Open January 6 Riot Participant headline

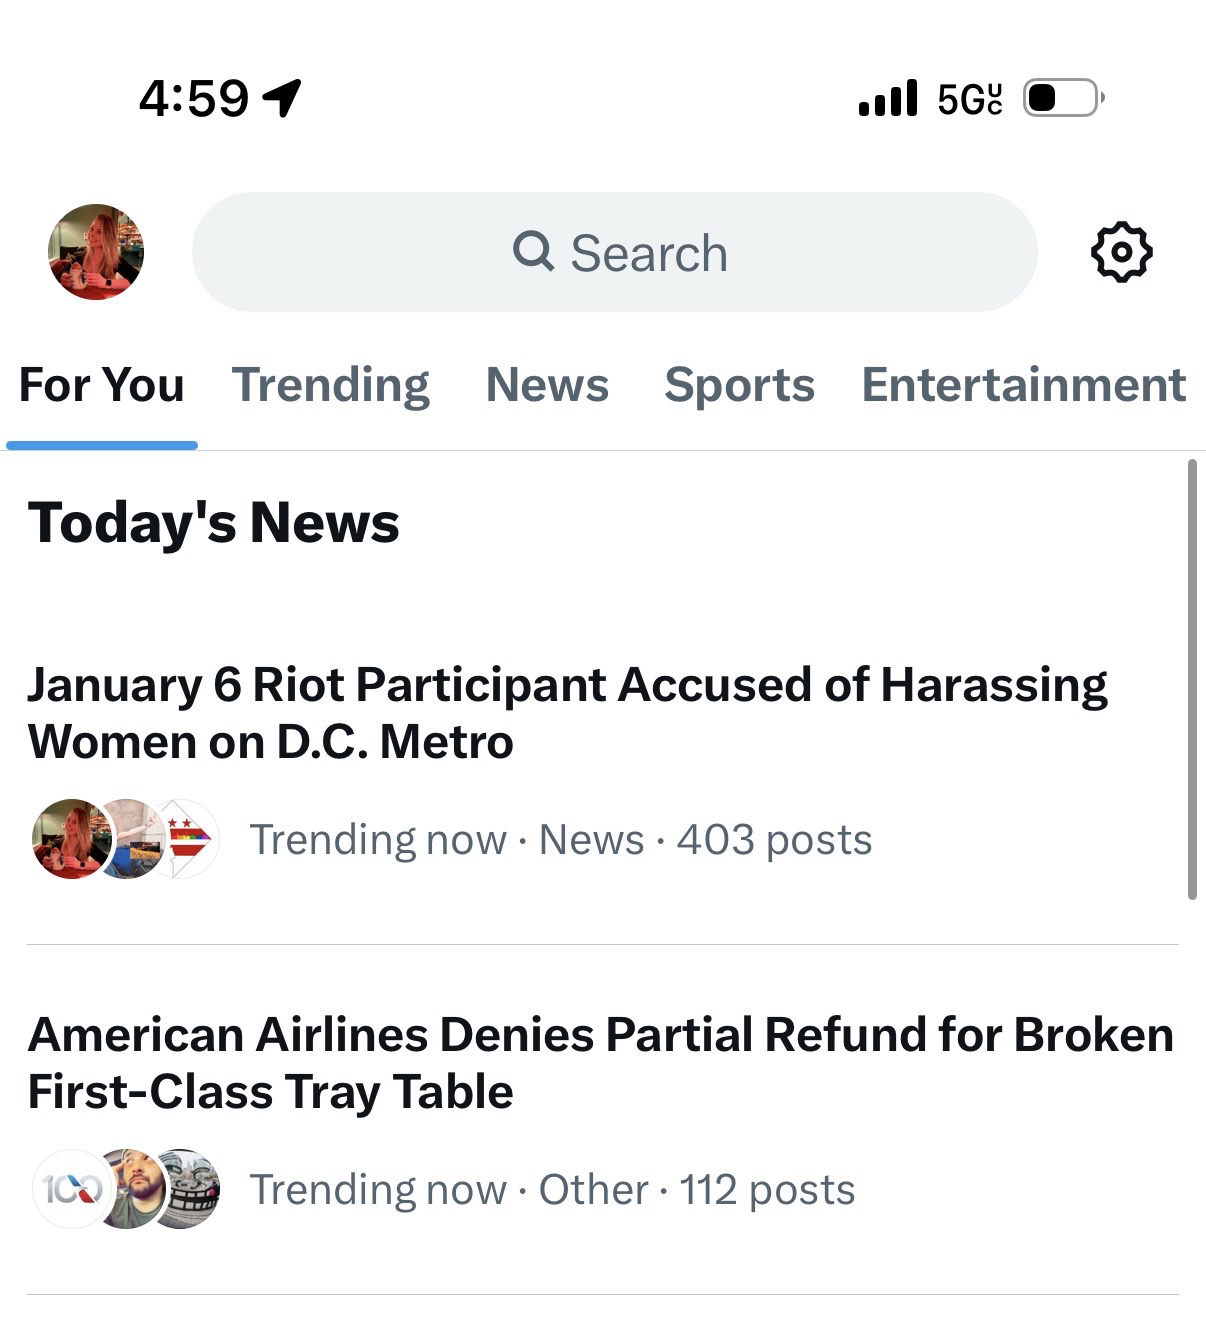coord(567,712)
